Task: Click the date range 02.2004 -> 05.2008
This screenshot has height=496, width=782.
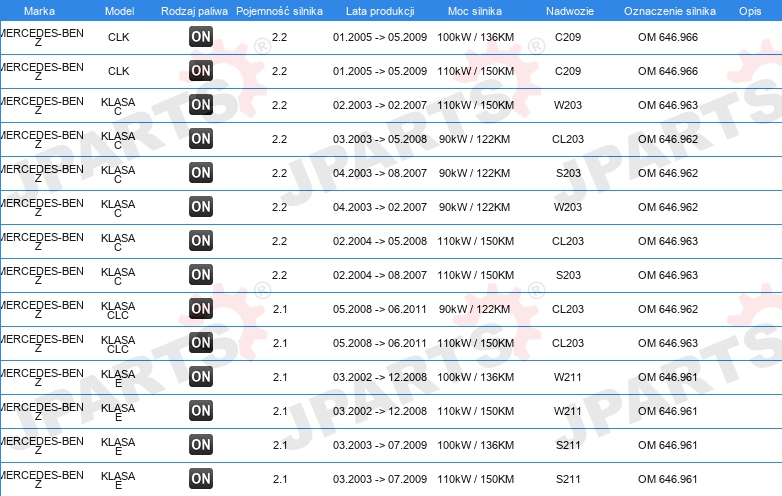Action: click(x=380, y=241)
